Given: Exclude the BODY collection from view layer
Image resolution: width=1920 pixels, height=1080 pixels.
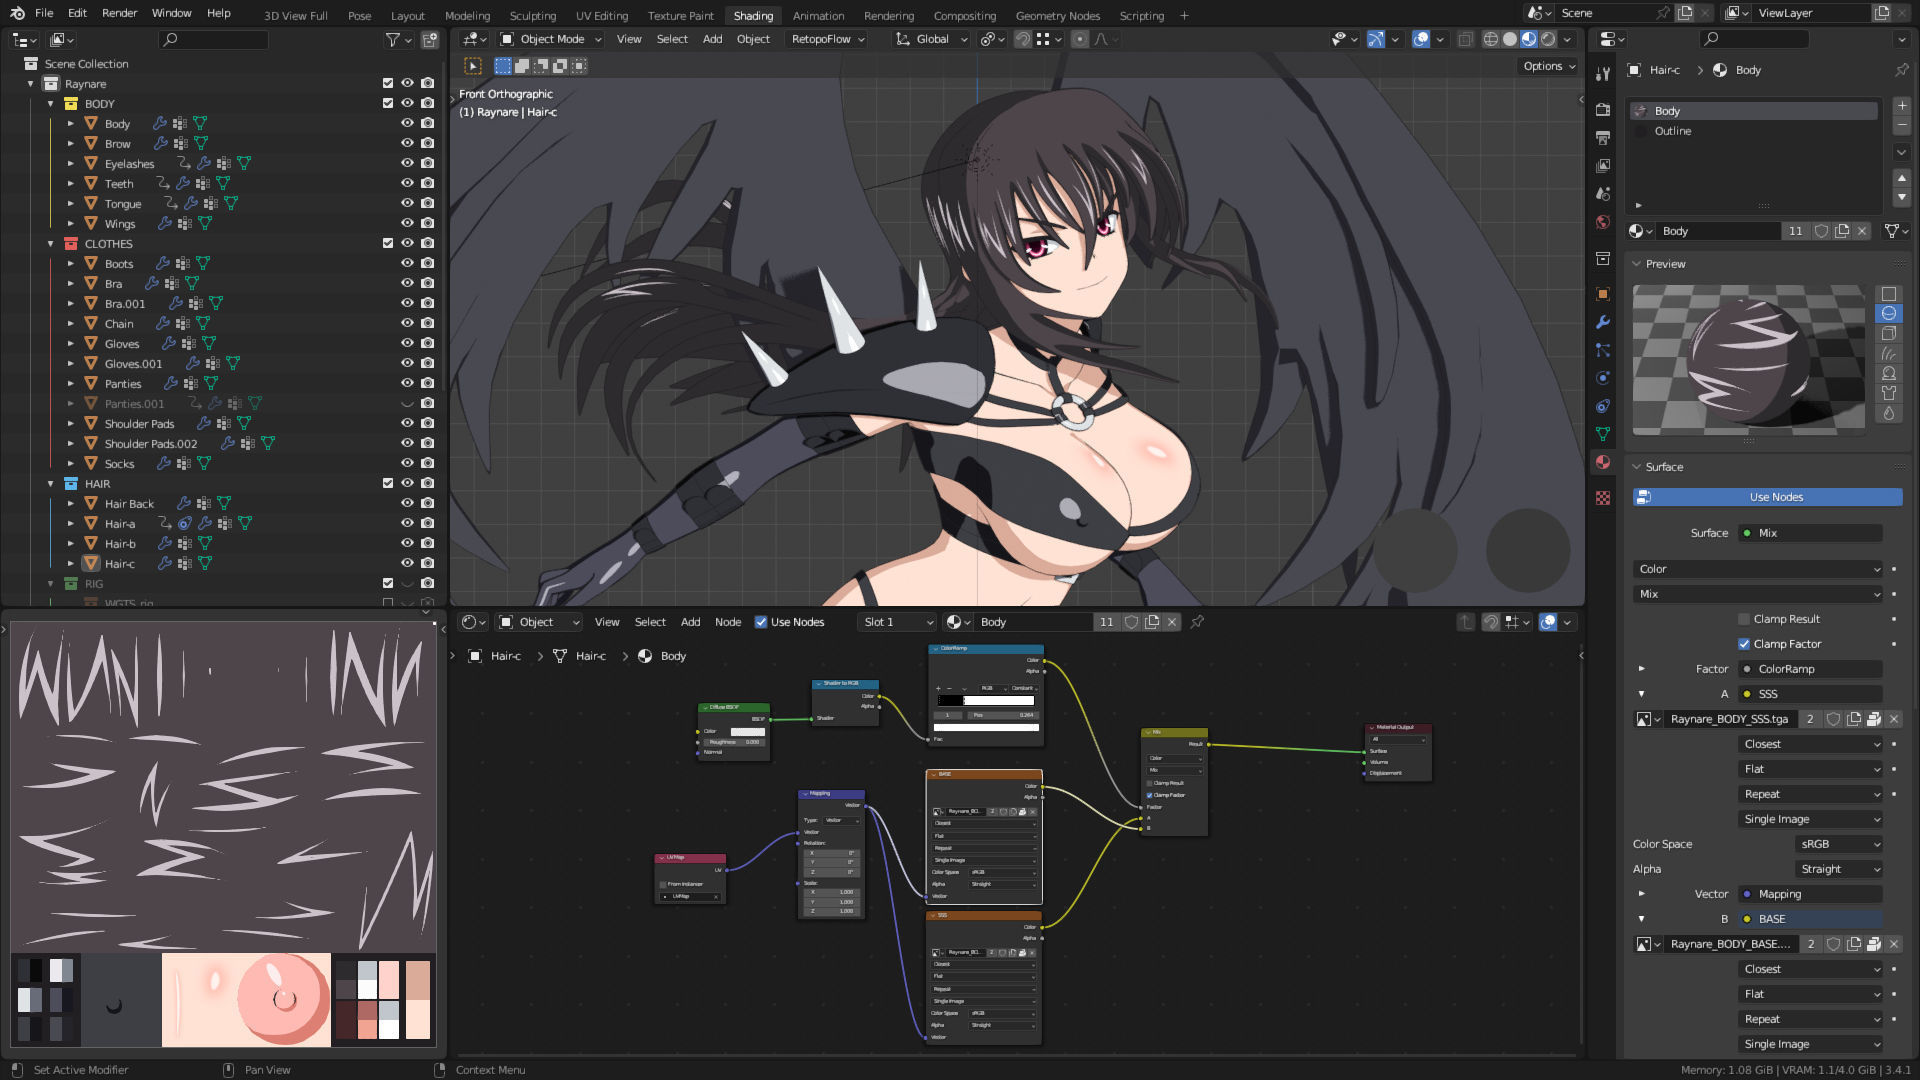Looking at the screenshot, I should pyautogui.click(x=388, y=103).
